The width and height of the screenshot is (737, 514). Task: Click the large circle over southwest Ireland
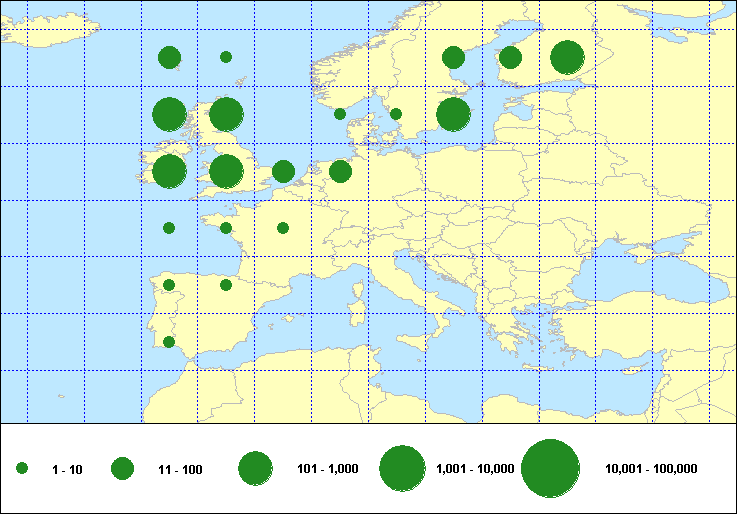click(169, 171)
